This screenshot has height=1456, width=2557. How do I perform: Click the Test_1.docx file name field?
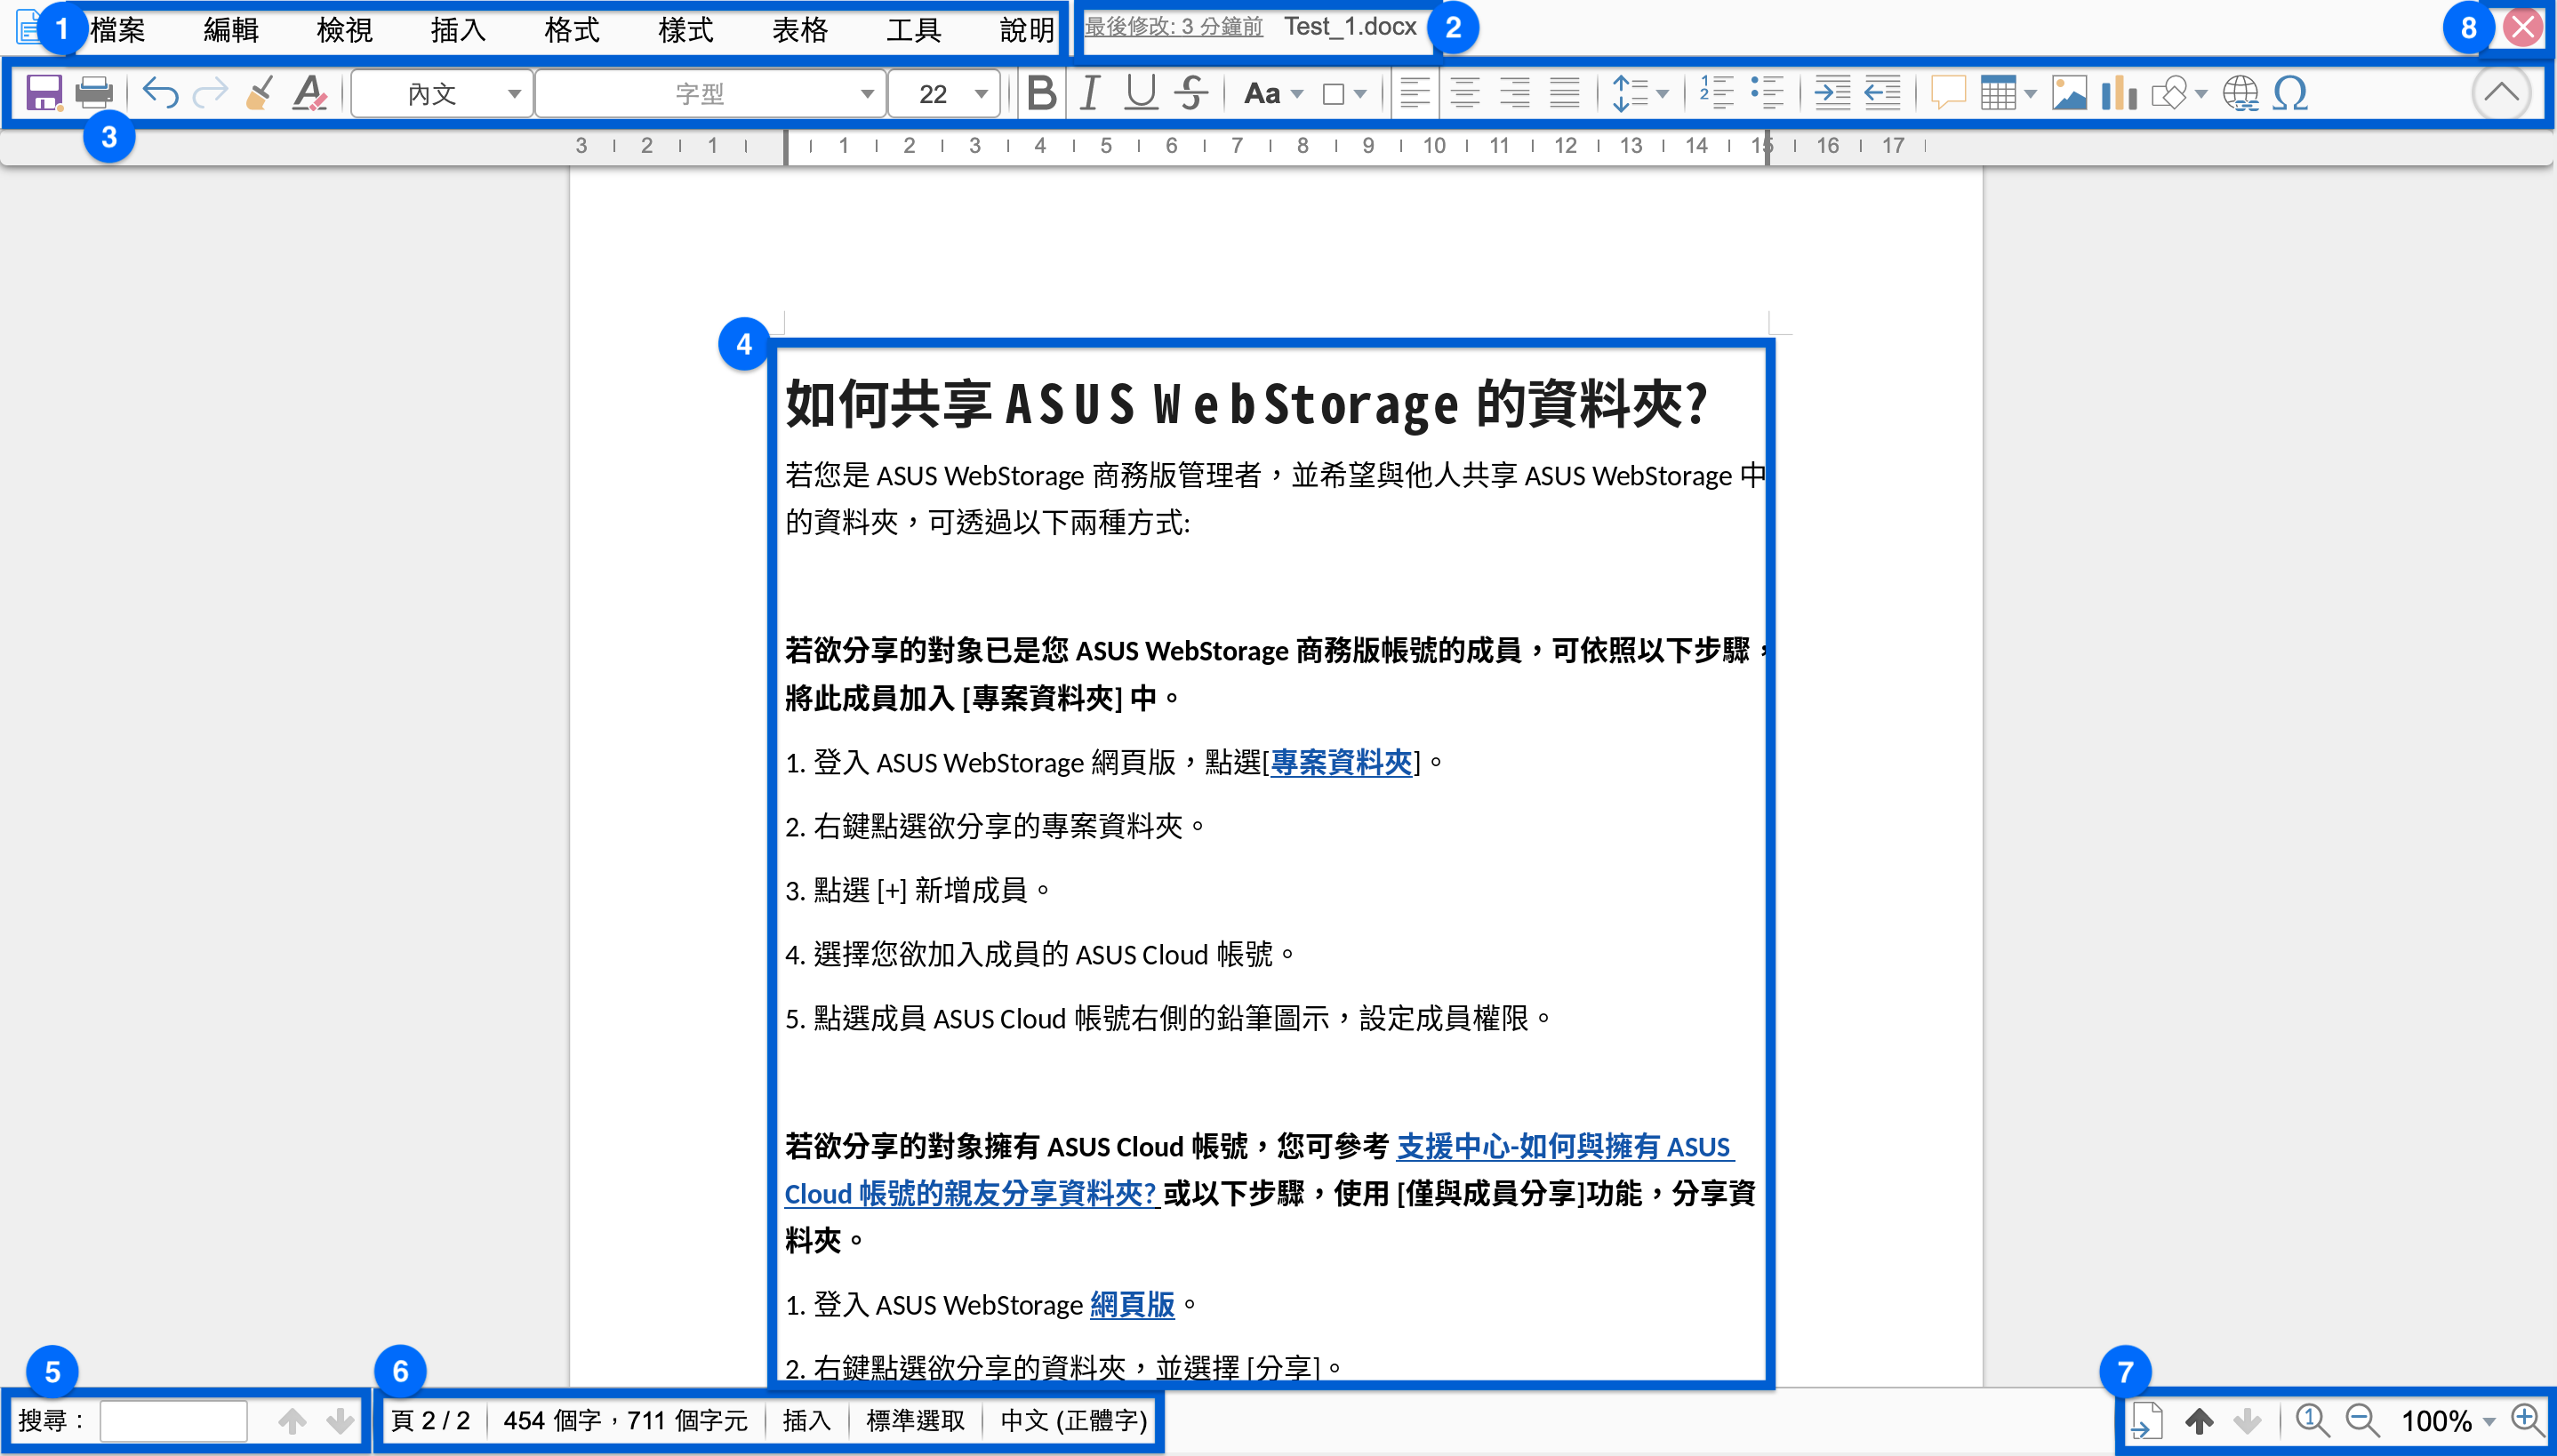click(x=1350, y=27)
